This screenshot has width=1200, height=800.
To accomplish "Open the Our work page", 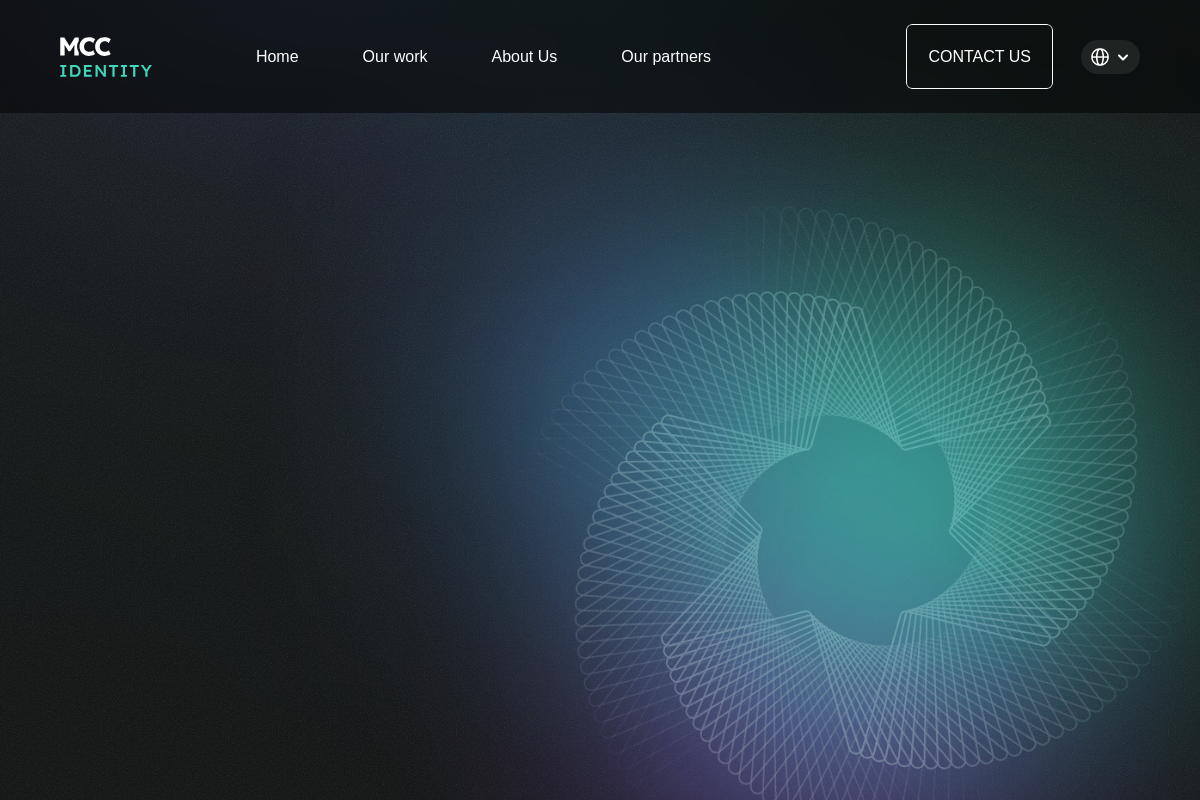I will click(x=394, y=57).
